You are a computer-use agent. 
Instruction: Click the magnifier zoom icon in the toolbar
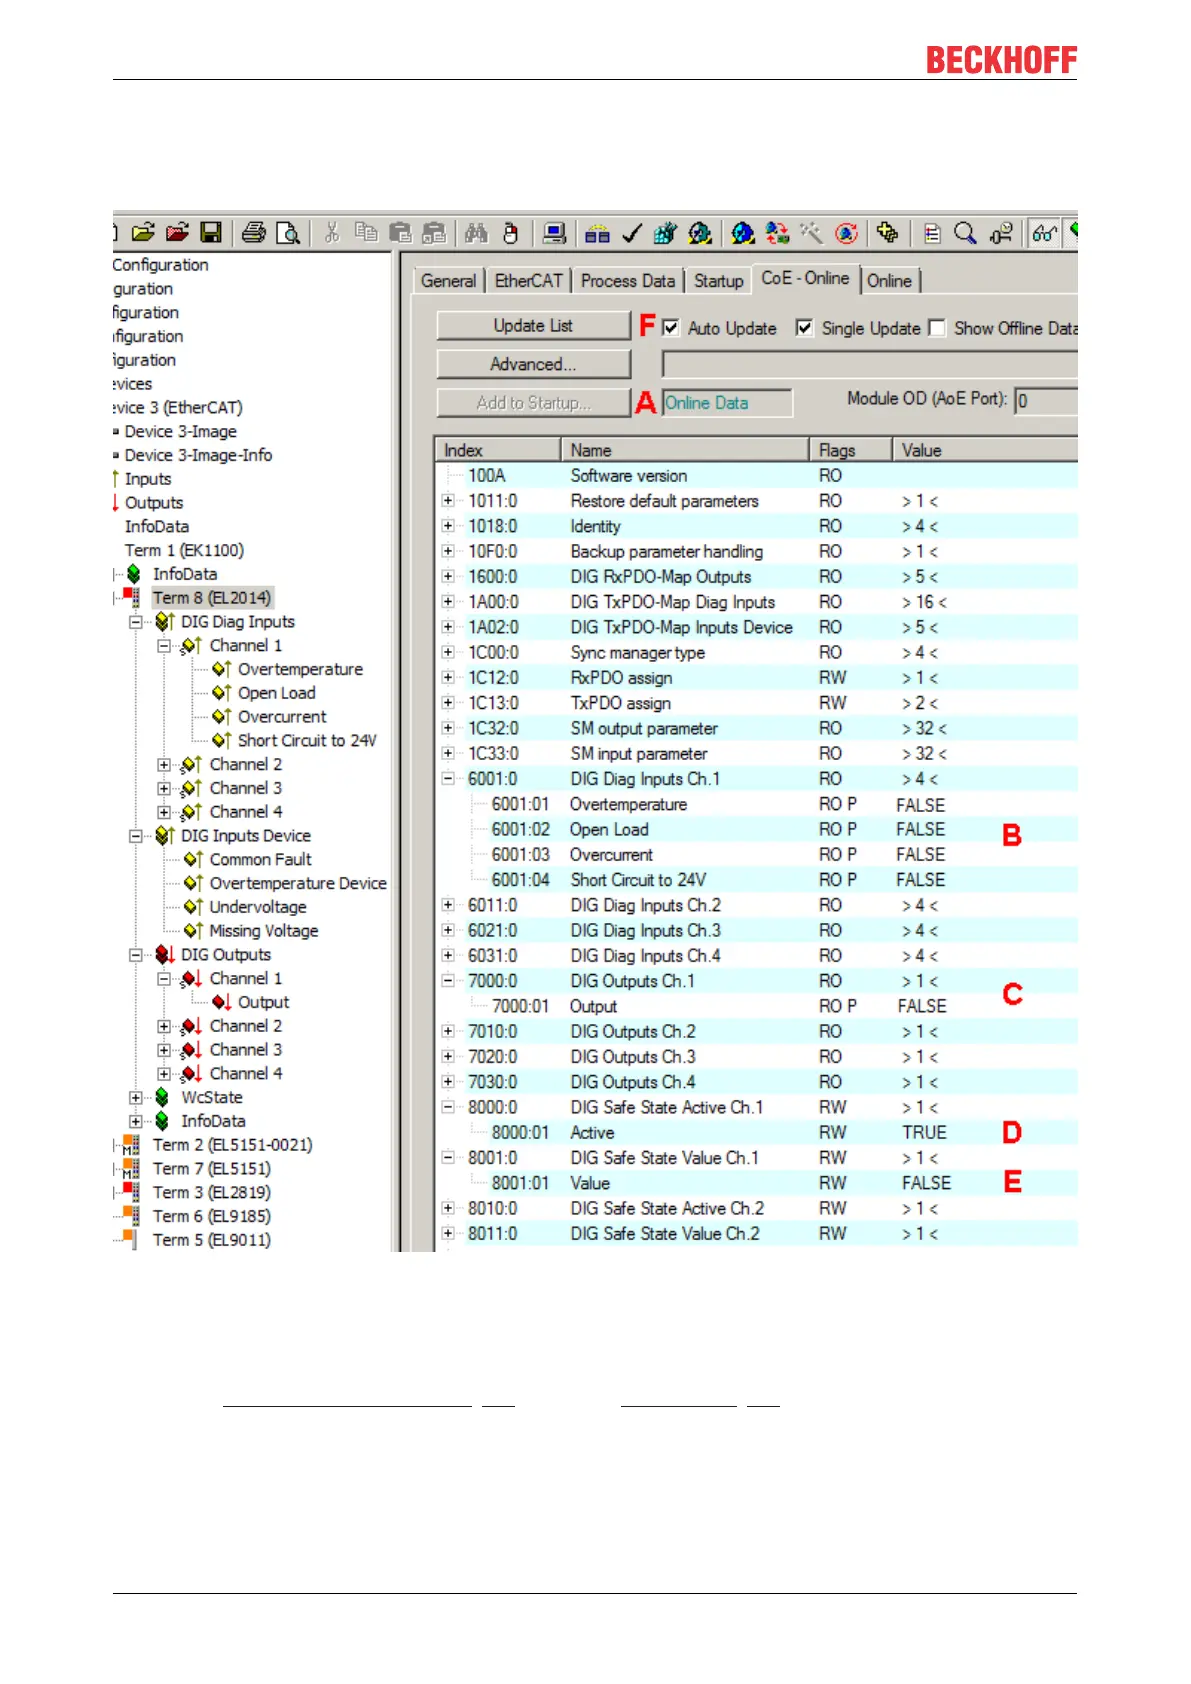click(965, 233)
